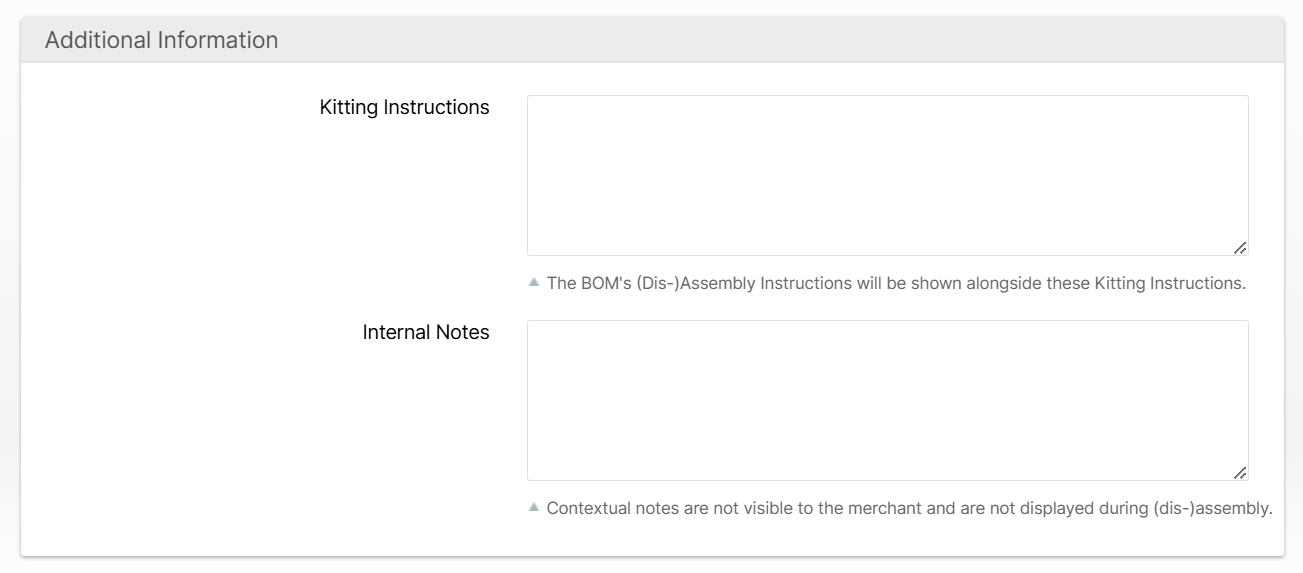1303x573 pixels.
Task: Click "Kitting Instructions." ending the BOM hint
Action: [x=1170, y=283]
